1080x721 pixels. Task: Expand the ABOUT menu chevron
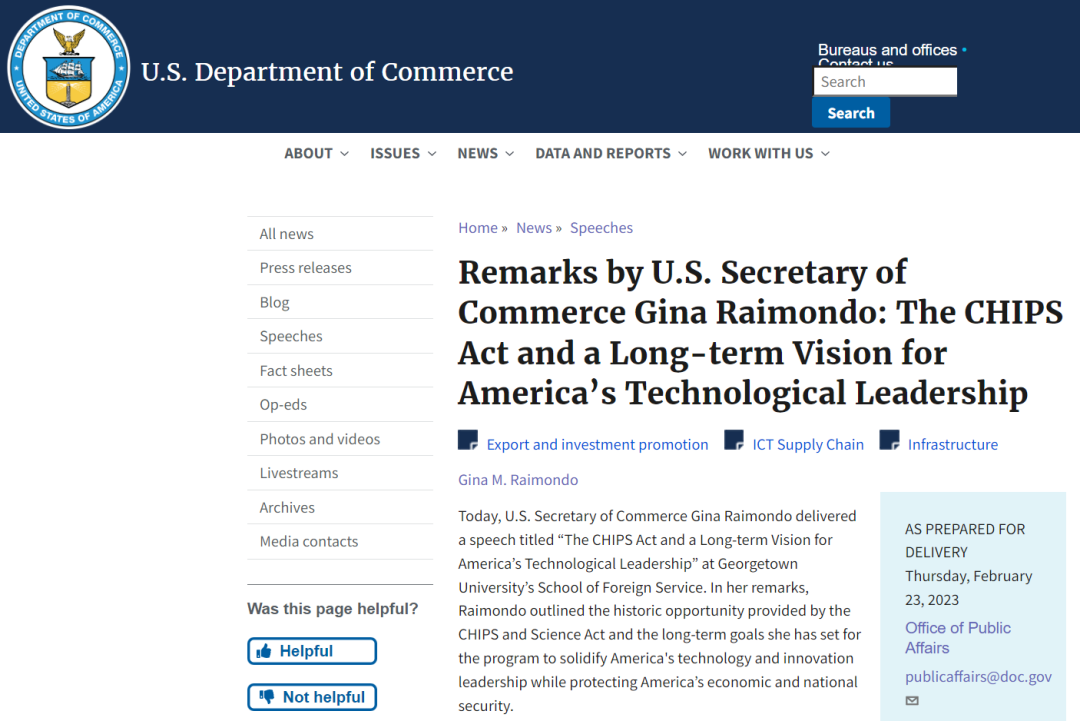[344, 154]
